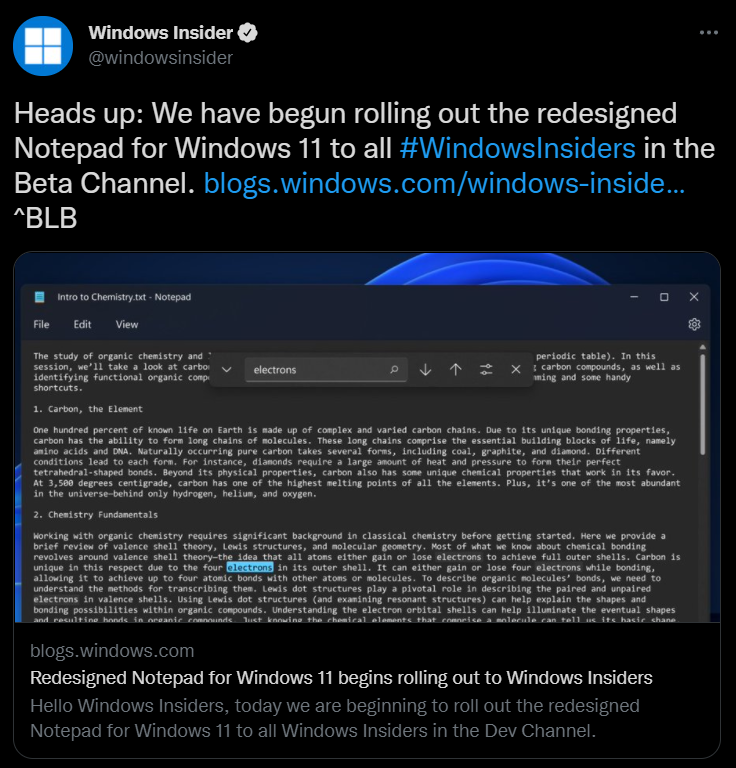736x768 pixels.
Task: Open the blogs.windows.com link in tweet
Action: pos(444,183)
